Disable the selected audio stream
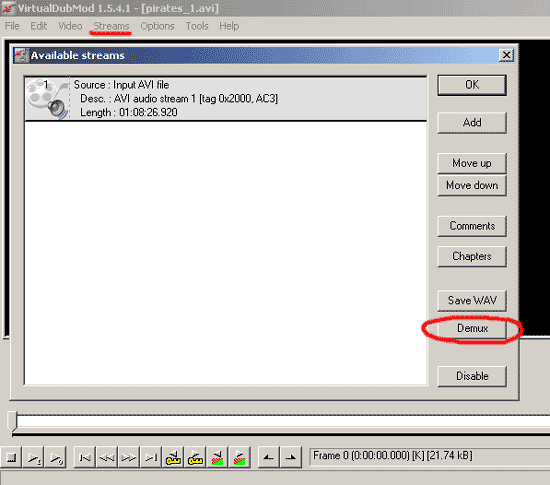The width and height of the screenshot is (550, 485). [472, 376]
